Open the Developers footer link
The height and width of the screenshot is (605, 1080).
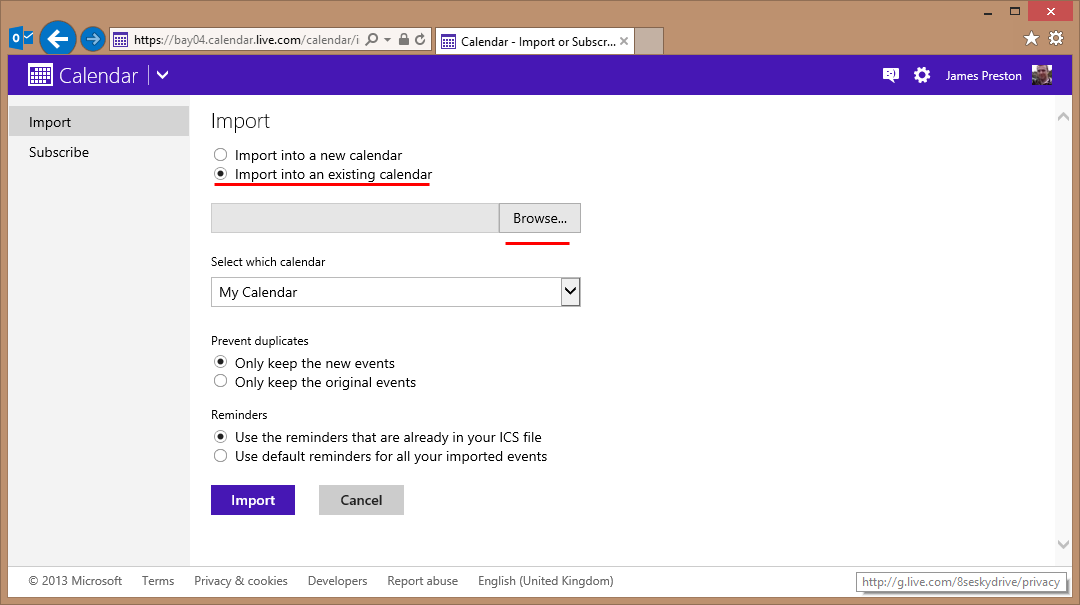point(338,581)
